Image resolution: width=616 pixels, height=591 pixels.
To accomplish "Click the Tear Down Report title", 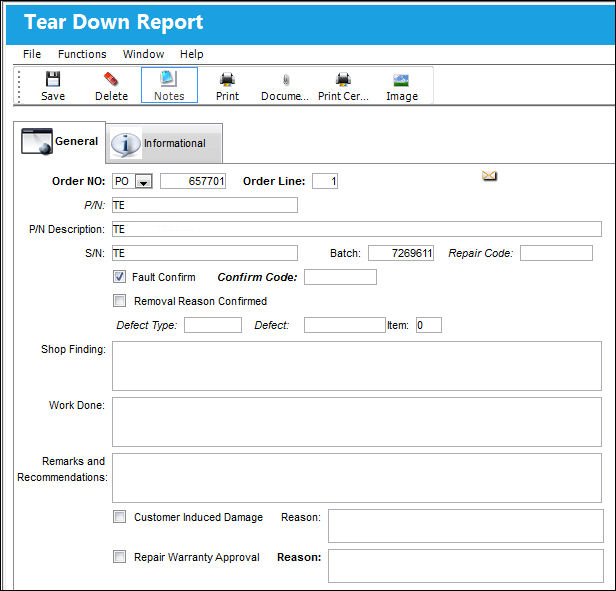I will pyautogui.click(x=114, y=22).
